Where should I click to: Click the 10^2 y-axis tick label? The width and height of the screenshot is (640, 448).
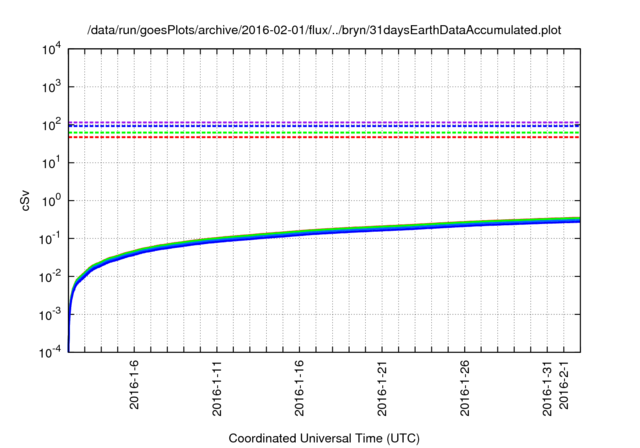[x=51, y=125]
